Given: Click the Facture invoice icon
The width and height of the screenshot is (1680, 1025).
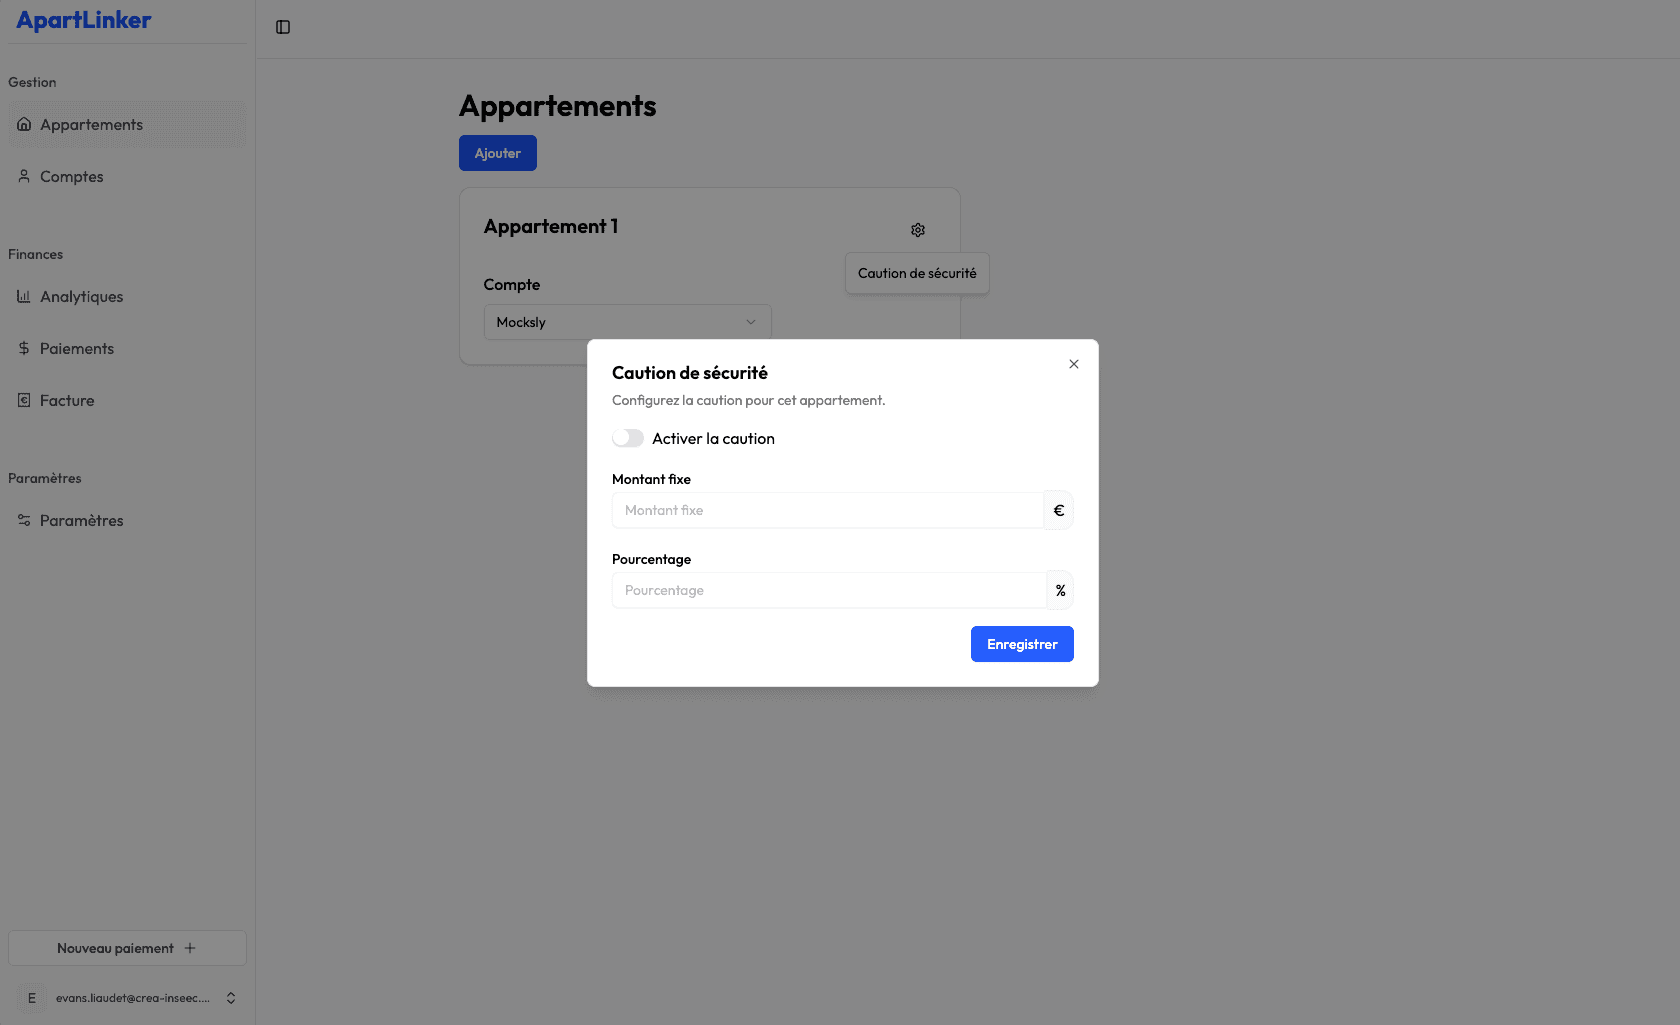Looking at the screenshot, I should coord(24,400).
